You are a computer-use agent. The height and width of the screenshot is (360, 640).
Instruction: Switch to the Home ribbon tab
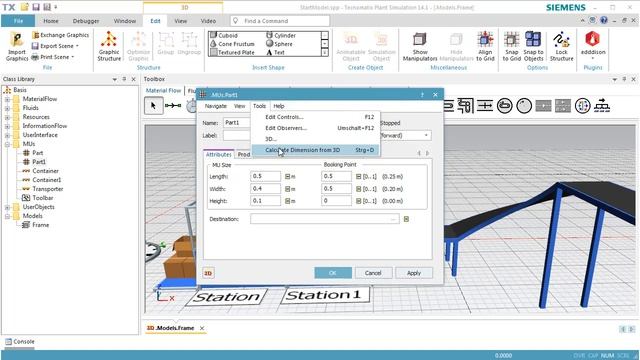(x=51, y=21)
